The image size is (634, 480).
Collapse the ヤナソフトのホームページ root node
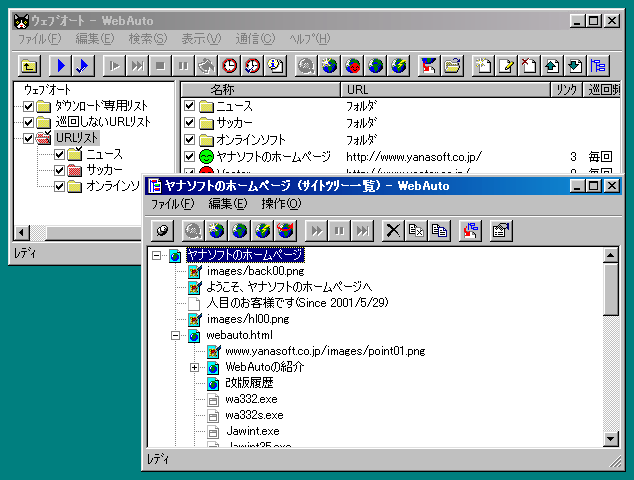pos(156,255)
